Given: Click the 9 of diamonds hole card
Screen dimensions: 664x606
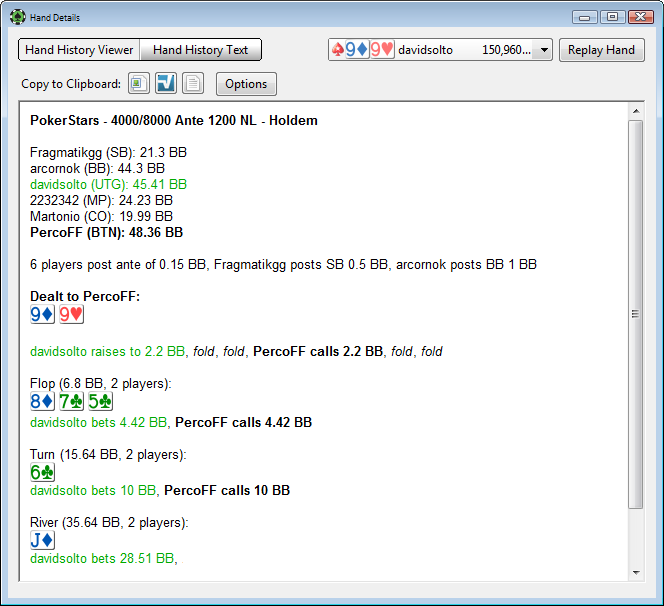Looking at the screenshot, I should click(x=42, y=315).
